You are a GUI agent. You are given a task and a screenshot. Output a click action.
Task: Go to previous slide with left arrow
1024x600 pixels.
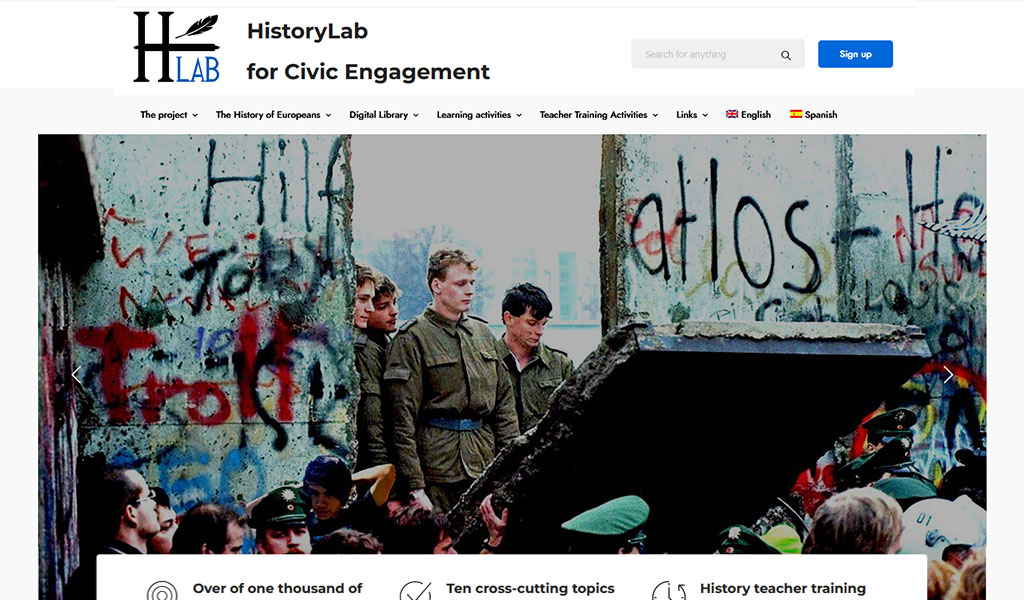tap(76, 375)
